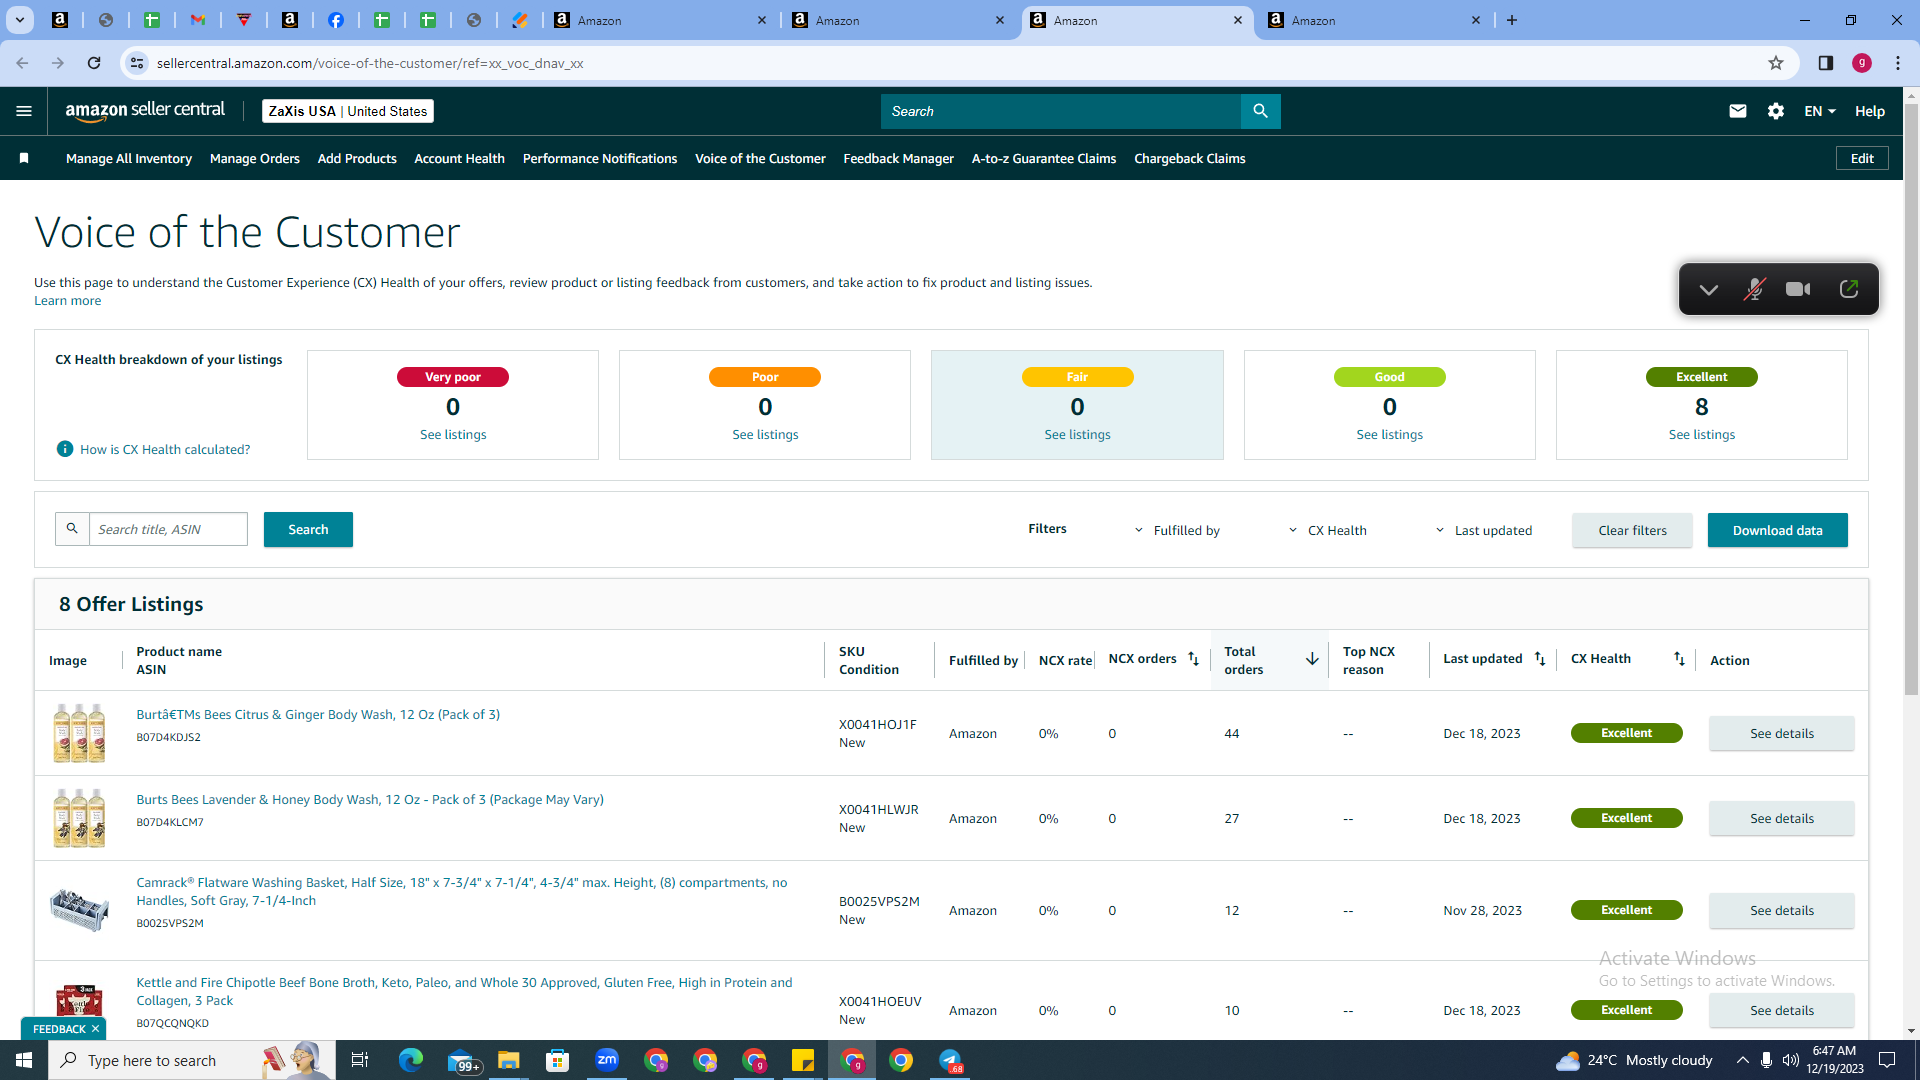
Task: Navigate to Account Health
Action: click(x=460, y=158)
